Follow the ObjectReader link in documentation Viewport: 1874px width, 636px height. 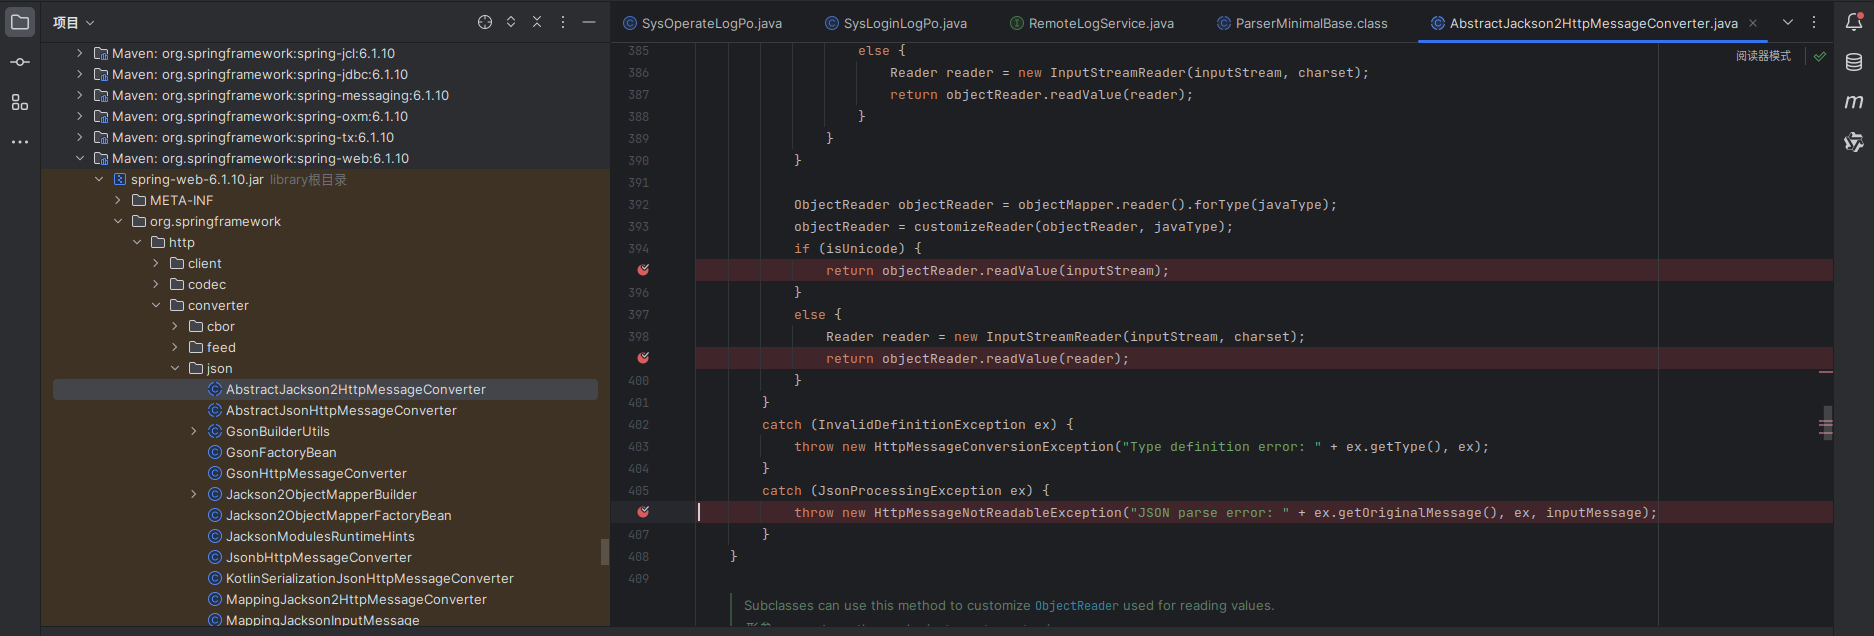click(1076, 606)
